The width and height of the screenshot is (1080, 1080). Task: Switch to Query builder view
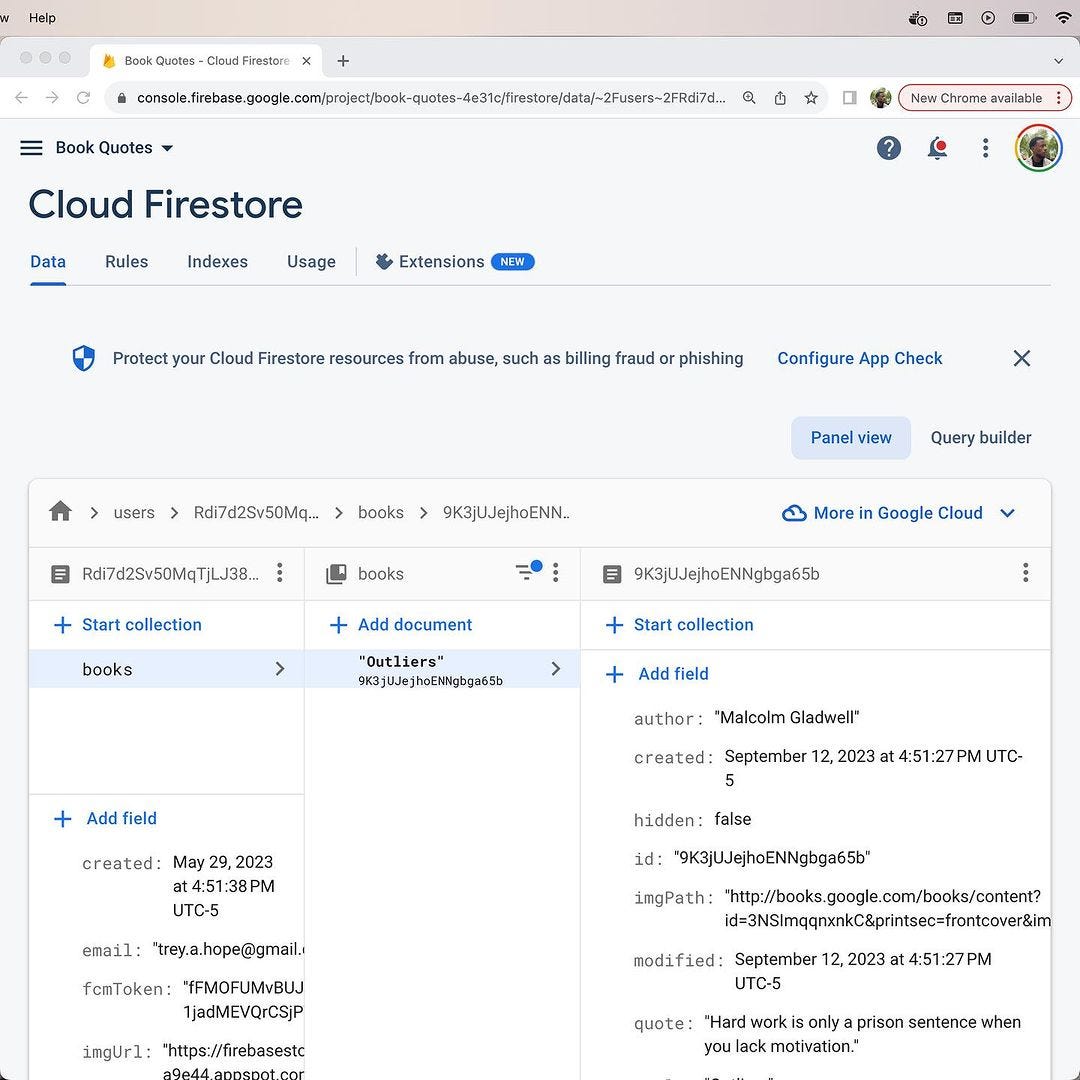pyautogui.click(x=980, y=438)
